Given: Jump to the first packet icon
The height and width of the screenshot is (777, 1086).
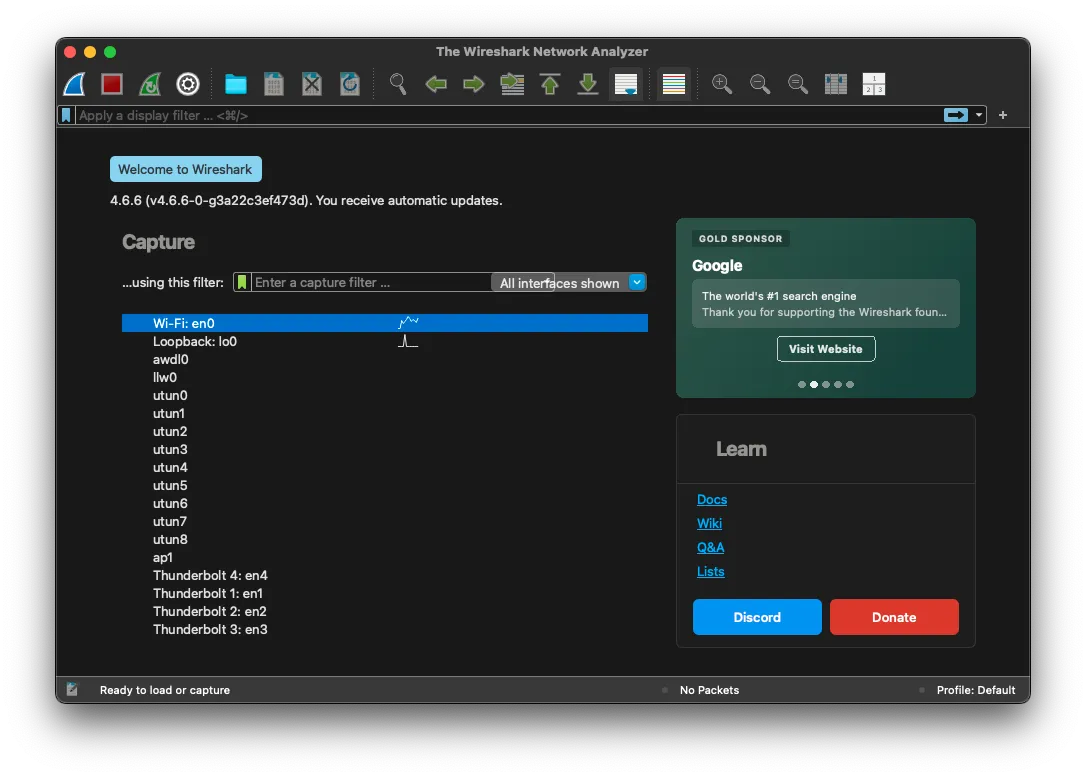Looking at the screenshot, I should point(550,84).
